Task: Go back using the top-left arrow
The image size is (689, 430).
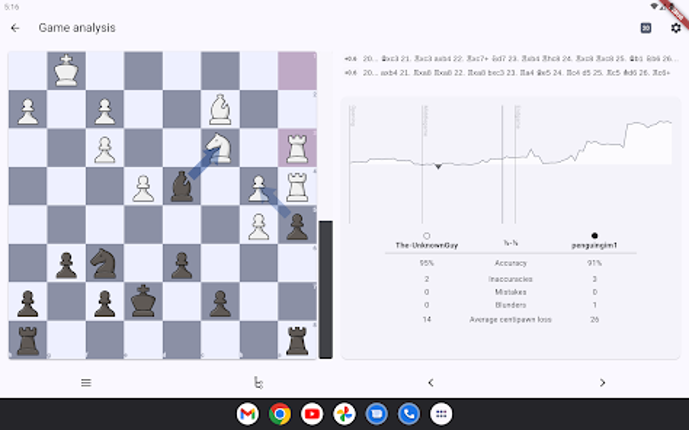Action: click(15, 28)
